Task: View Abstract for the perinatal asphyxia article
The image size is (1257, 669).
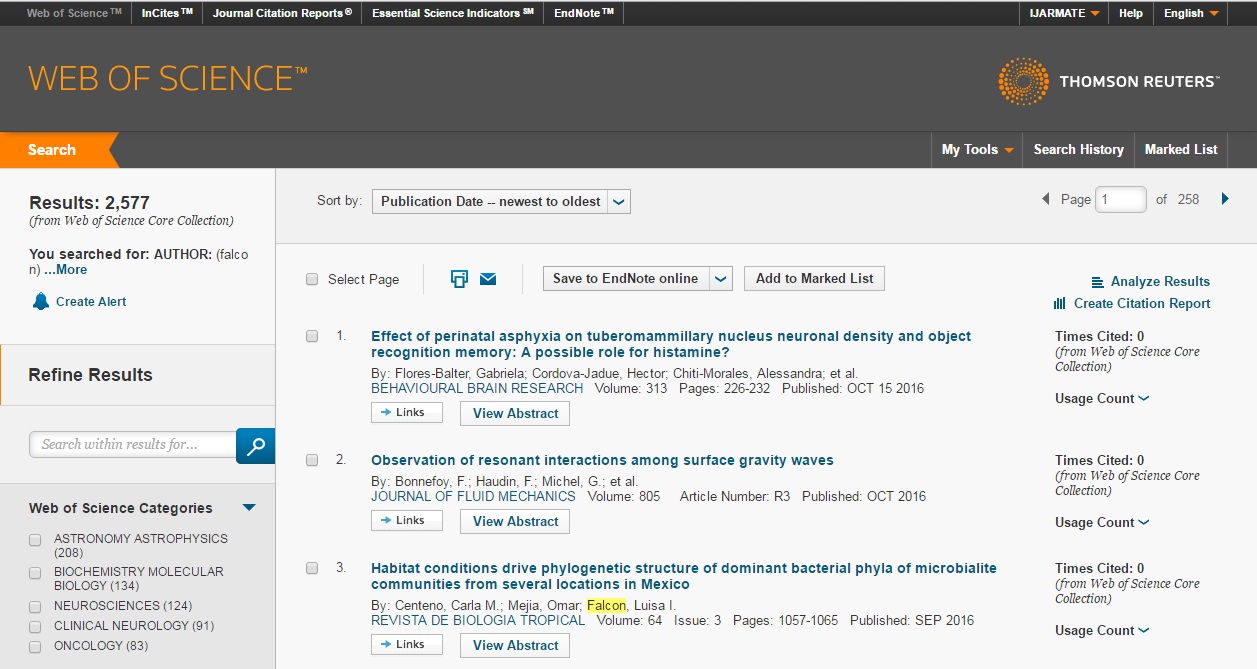Action: [x=515, y=413]
